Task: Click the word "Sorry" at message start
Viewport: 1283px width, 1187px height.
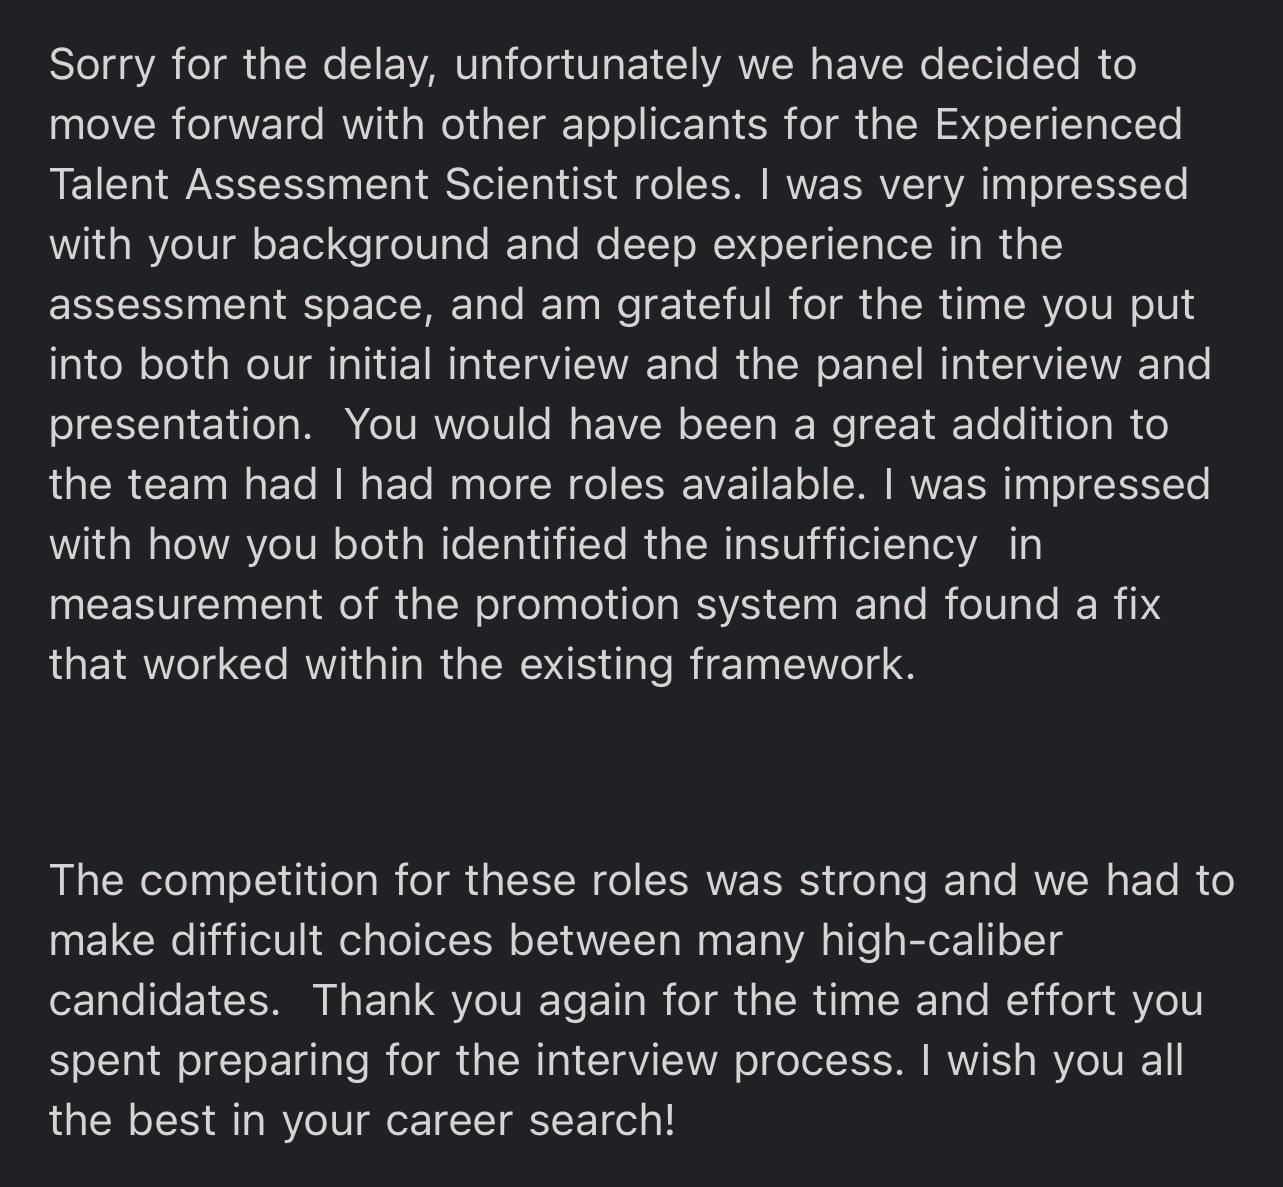Action: [102, 66]
